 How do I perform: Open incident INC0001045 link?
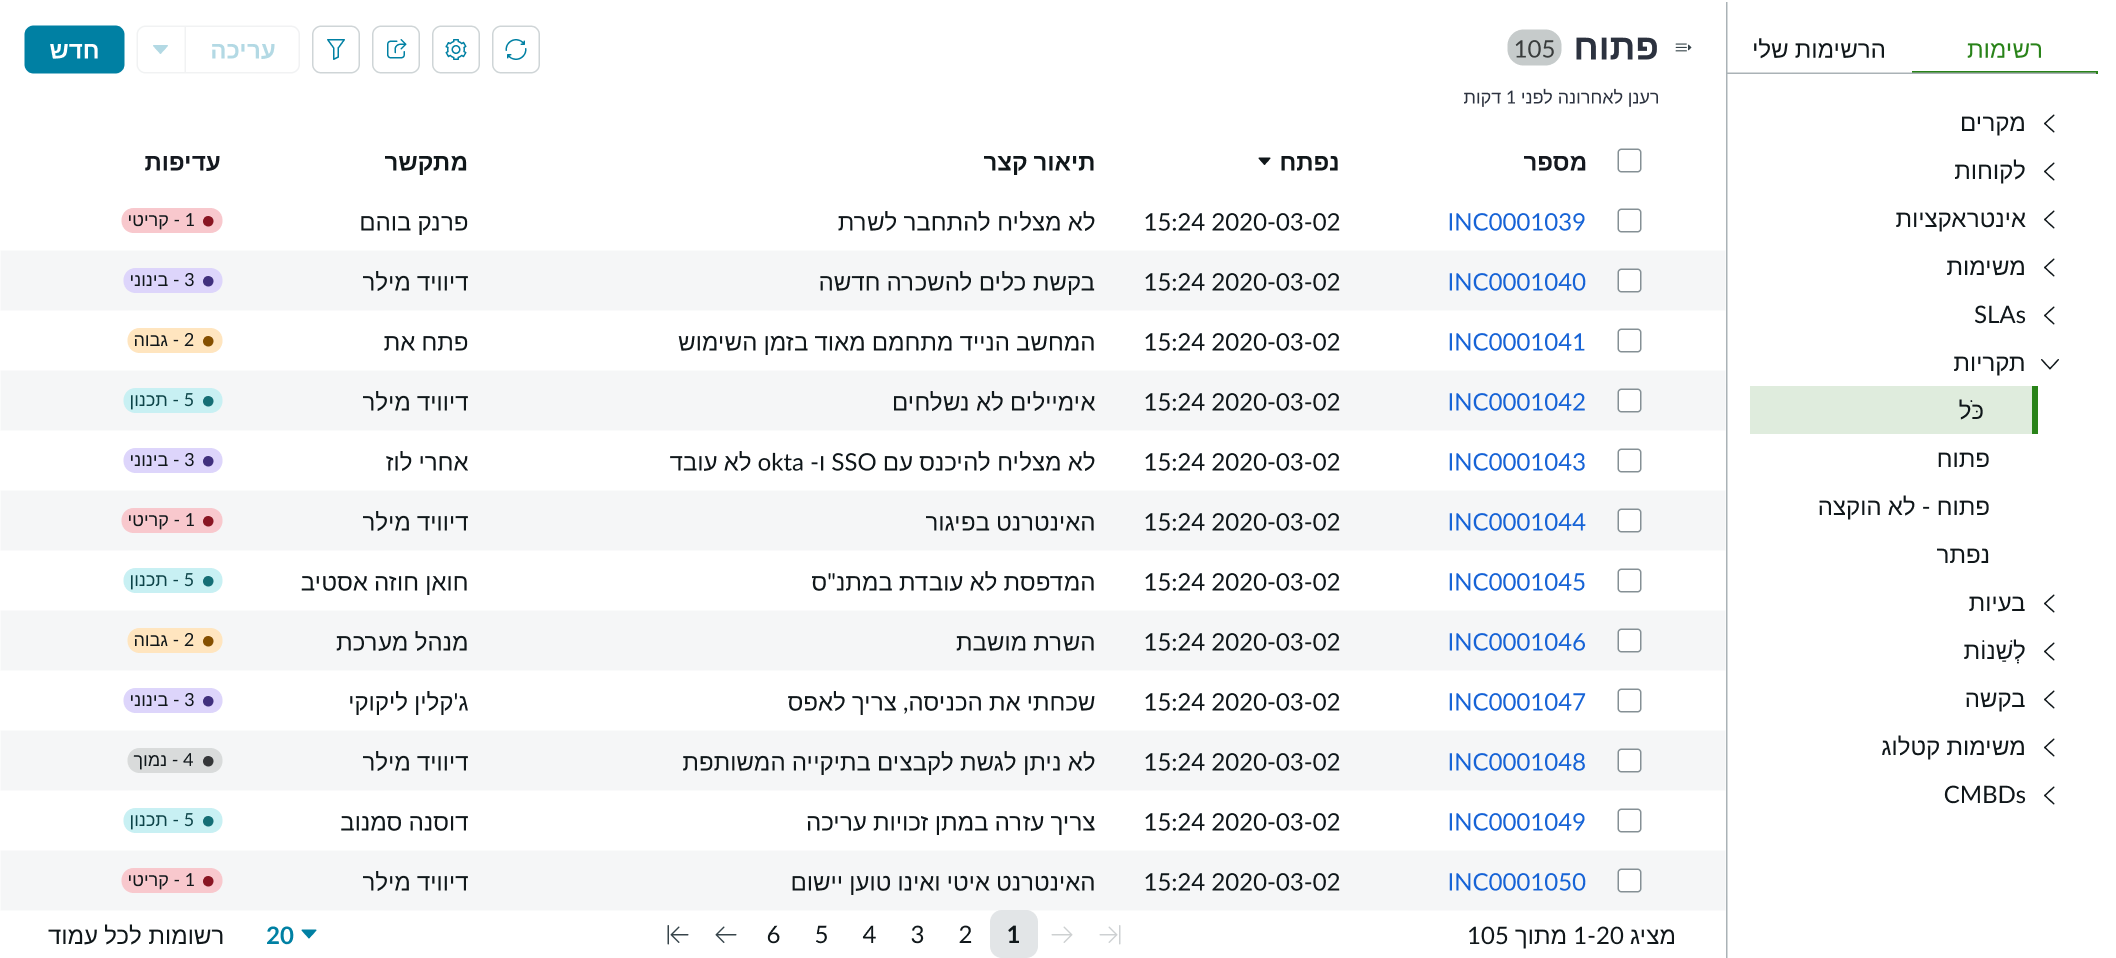point(1516,581)
